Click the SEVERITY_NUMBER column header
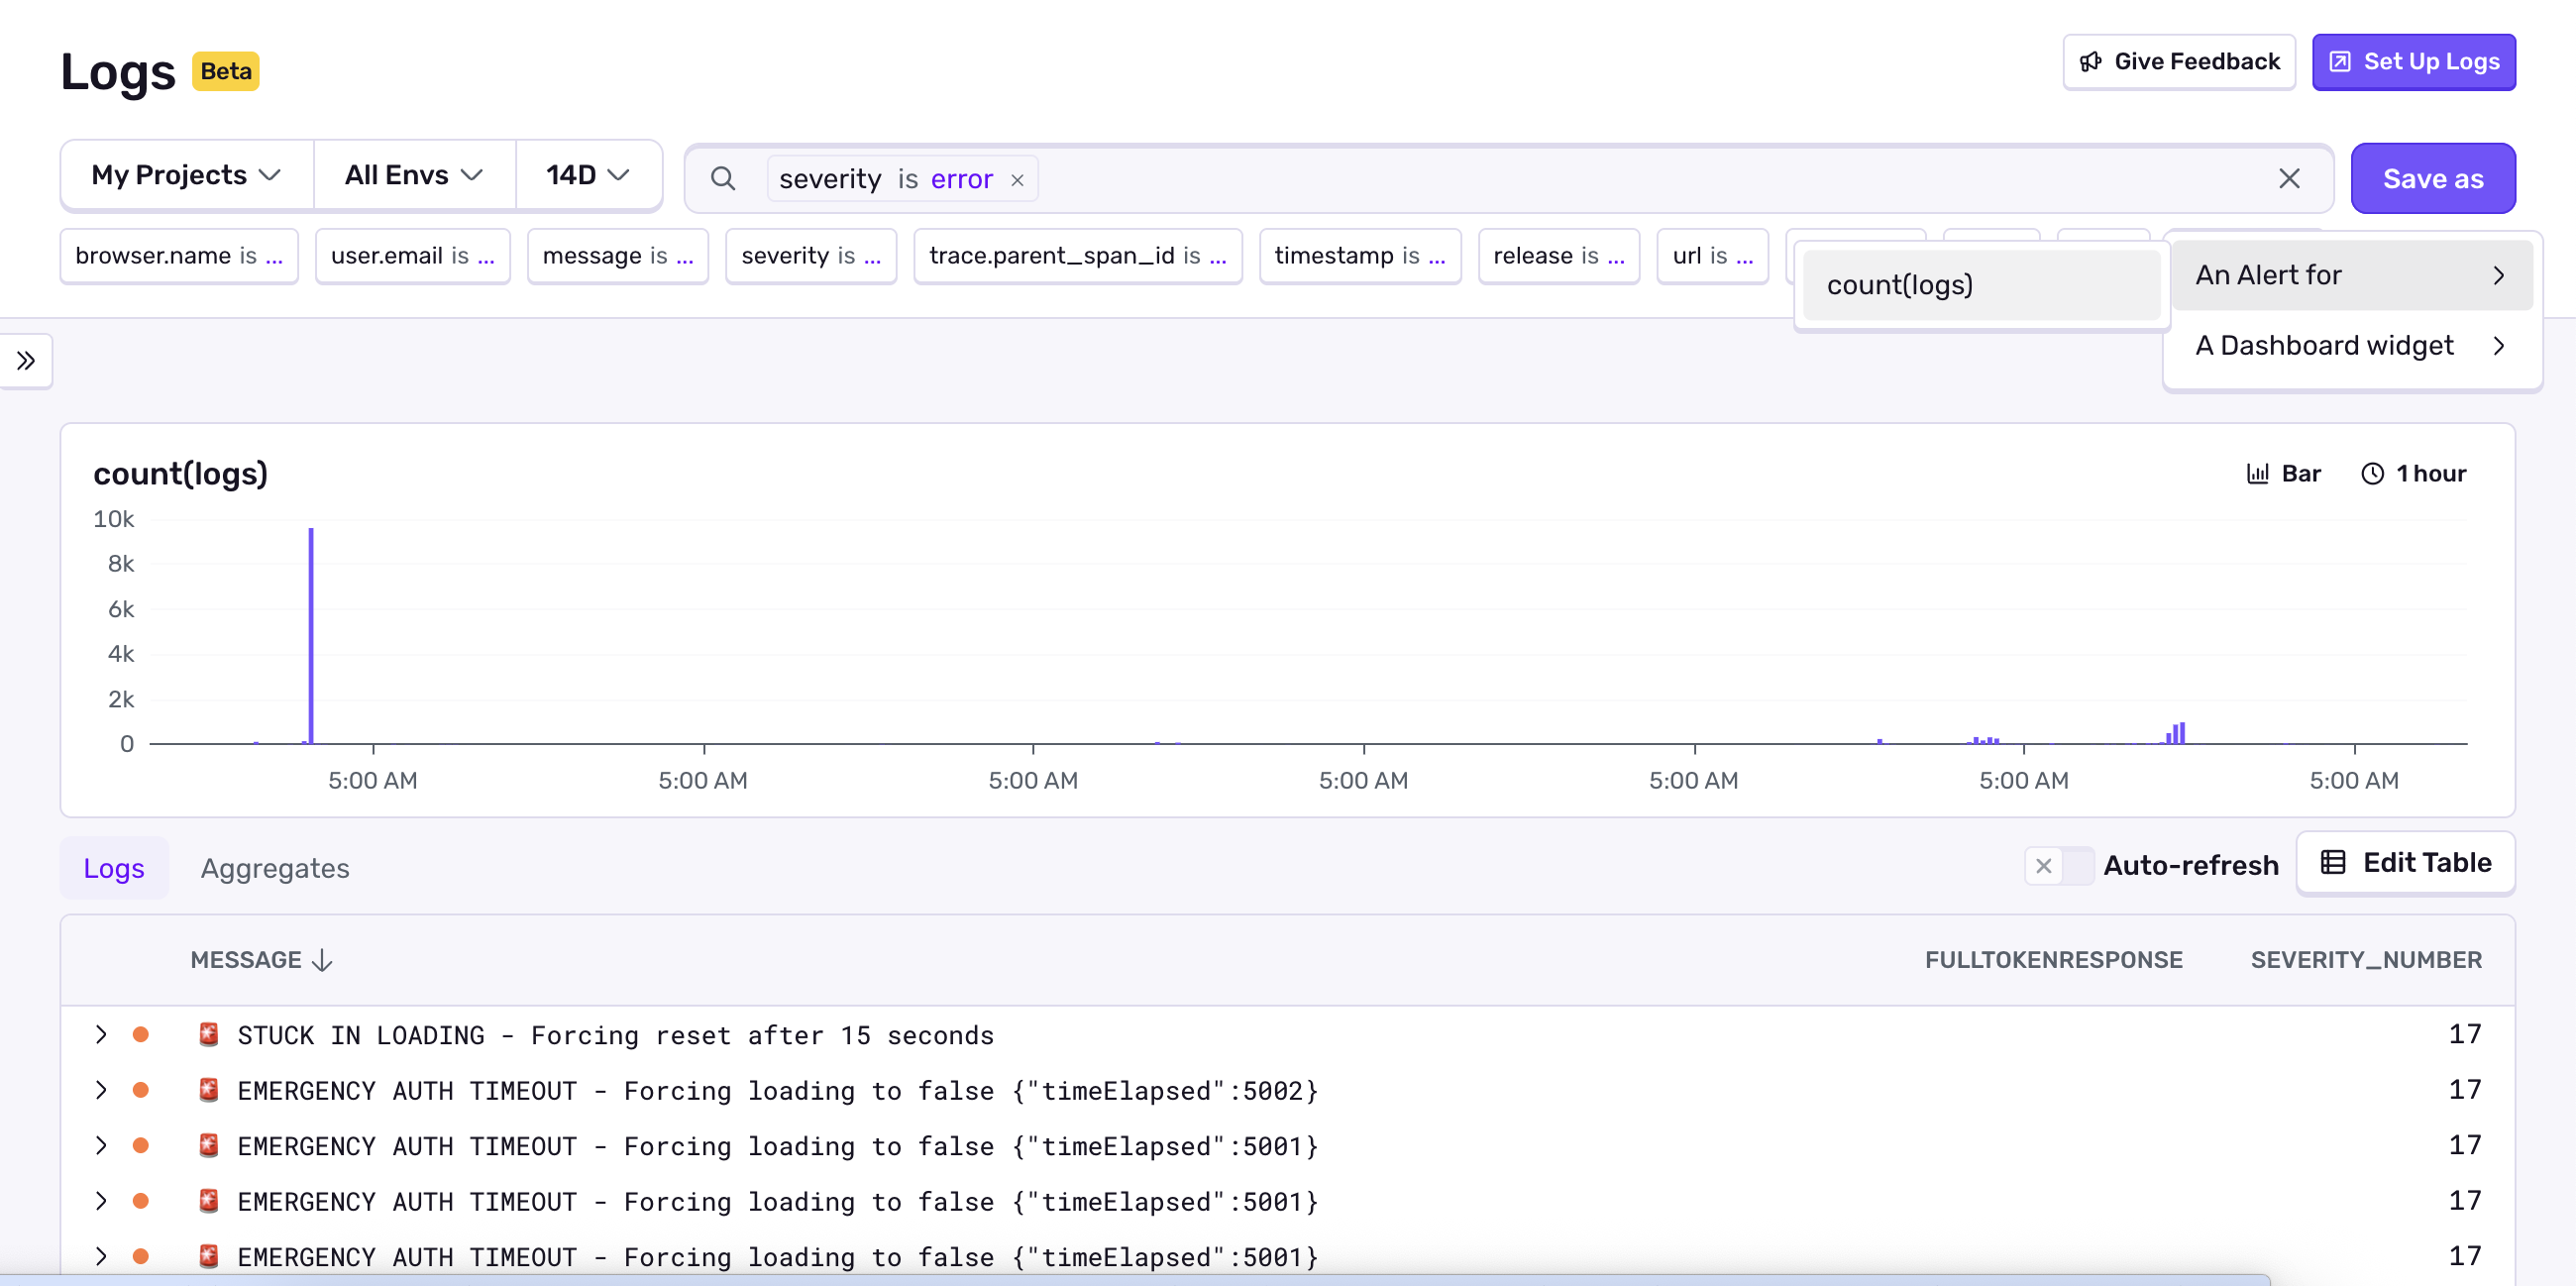2576x1286 pixels. (2366, 961)
